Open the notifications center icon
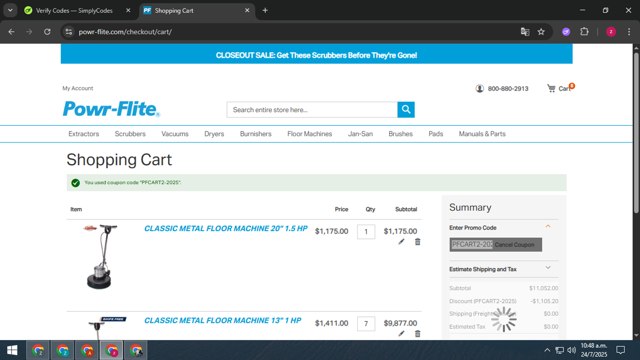 pyautogui.click(x=621, y=350)
